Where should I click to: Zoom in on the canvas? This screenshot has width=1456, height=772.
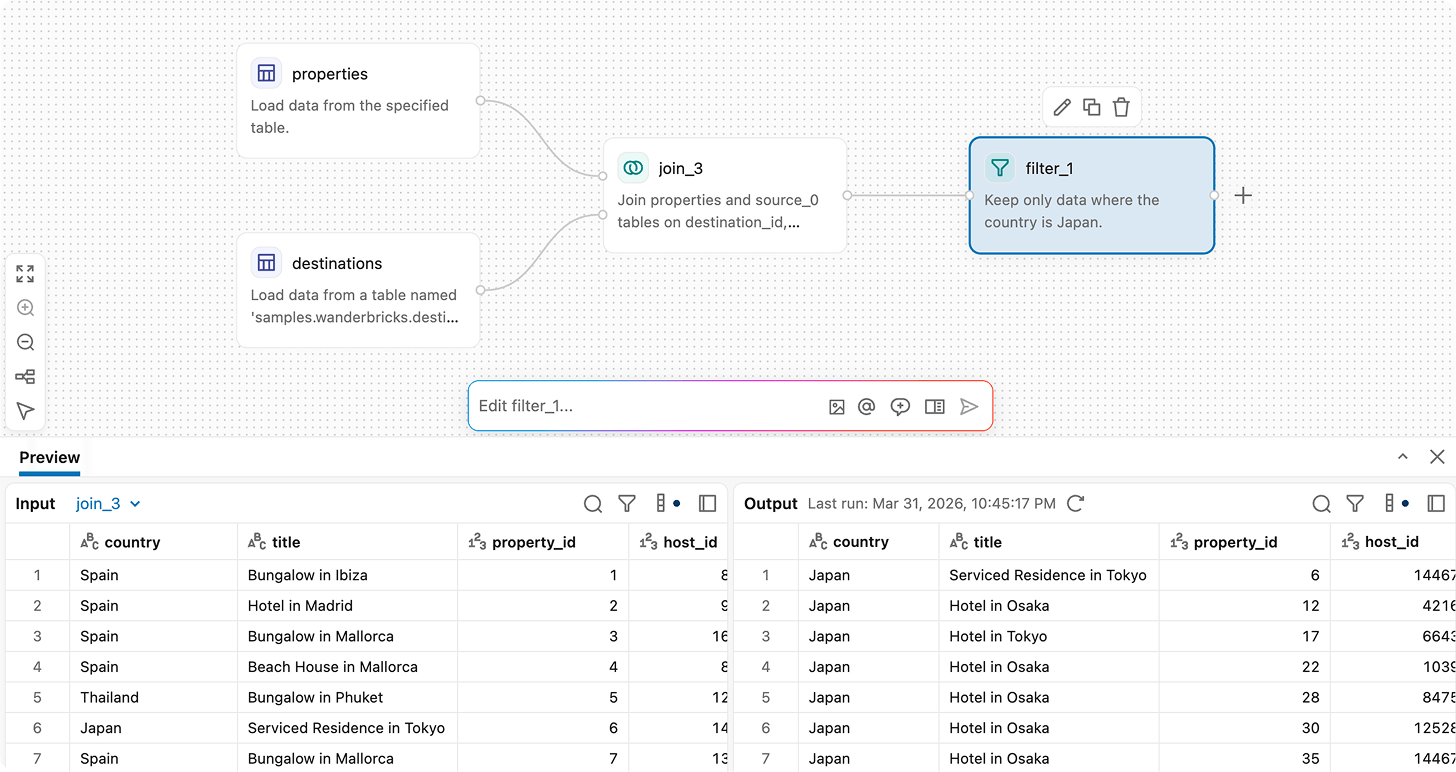[x=26, y=308]
